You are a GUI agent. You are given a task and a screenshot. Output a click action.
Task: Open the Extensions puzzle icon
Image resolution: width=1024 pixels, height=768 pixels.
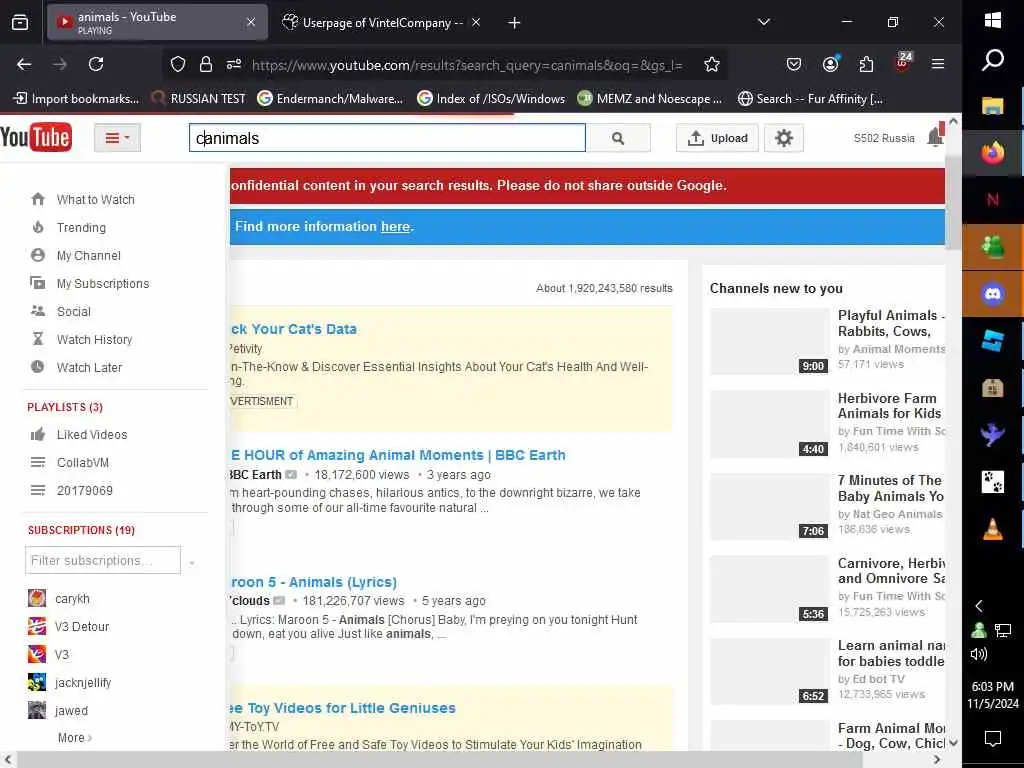click(867, 64)
